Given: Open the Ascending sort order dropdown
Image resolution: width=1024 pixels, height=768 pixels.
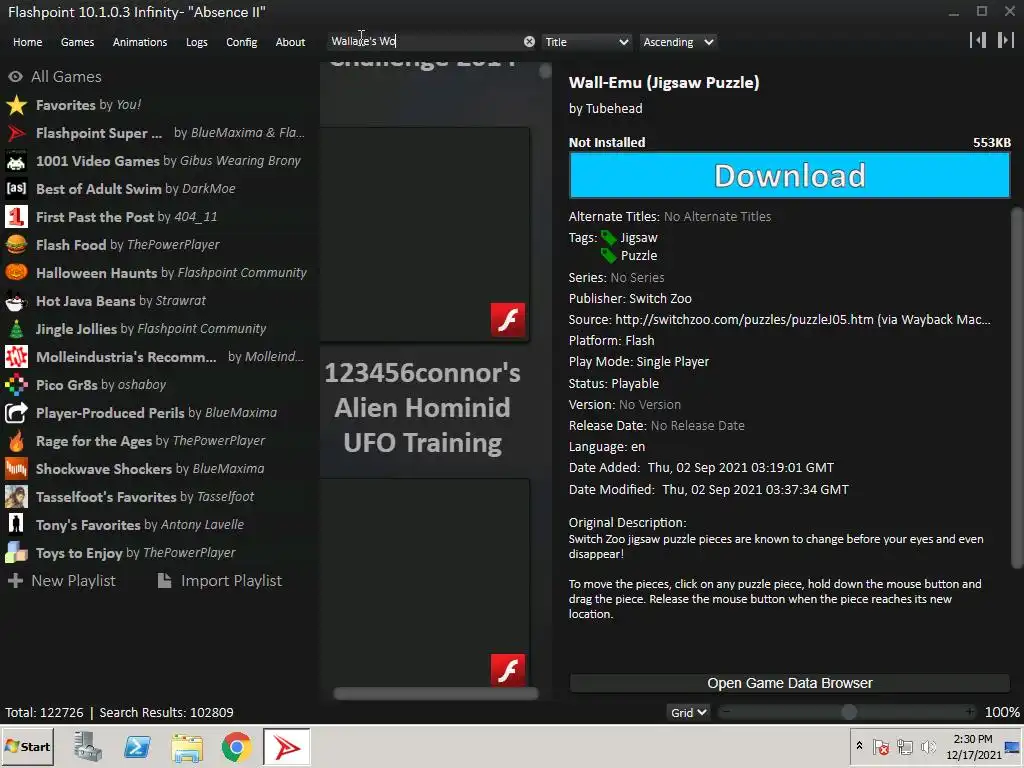Looking at the screenshot, I should (x=678, y=42).
